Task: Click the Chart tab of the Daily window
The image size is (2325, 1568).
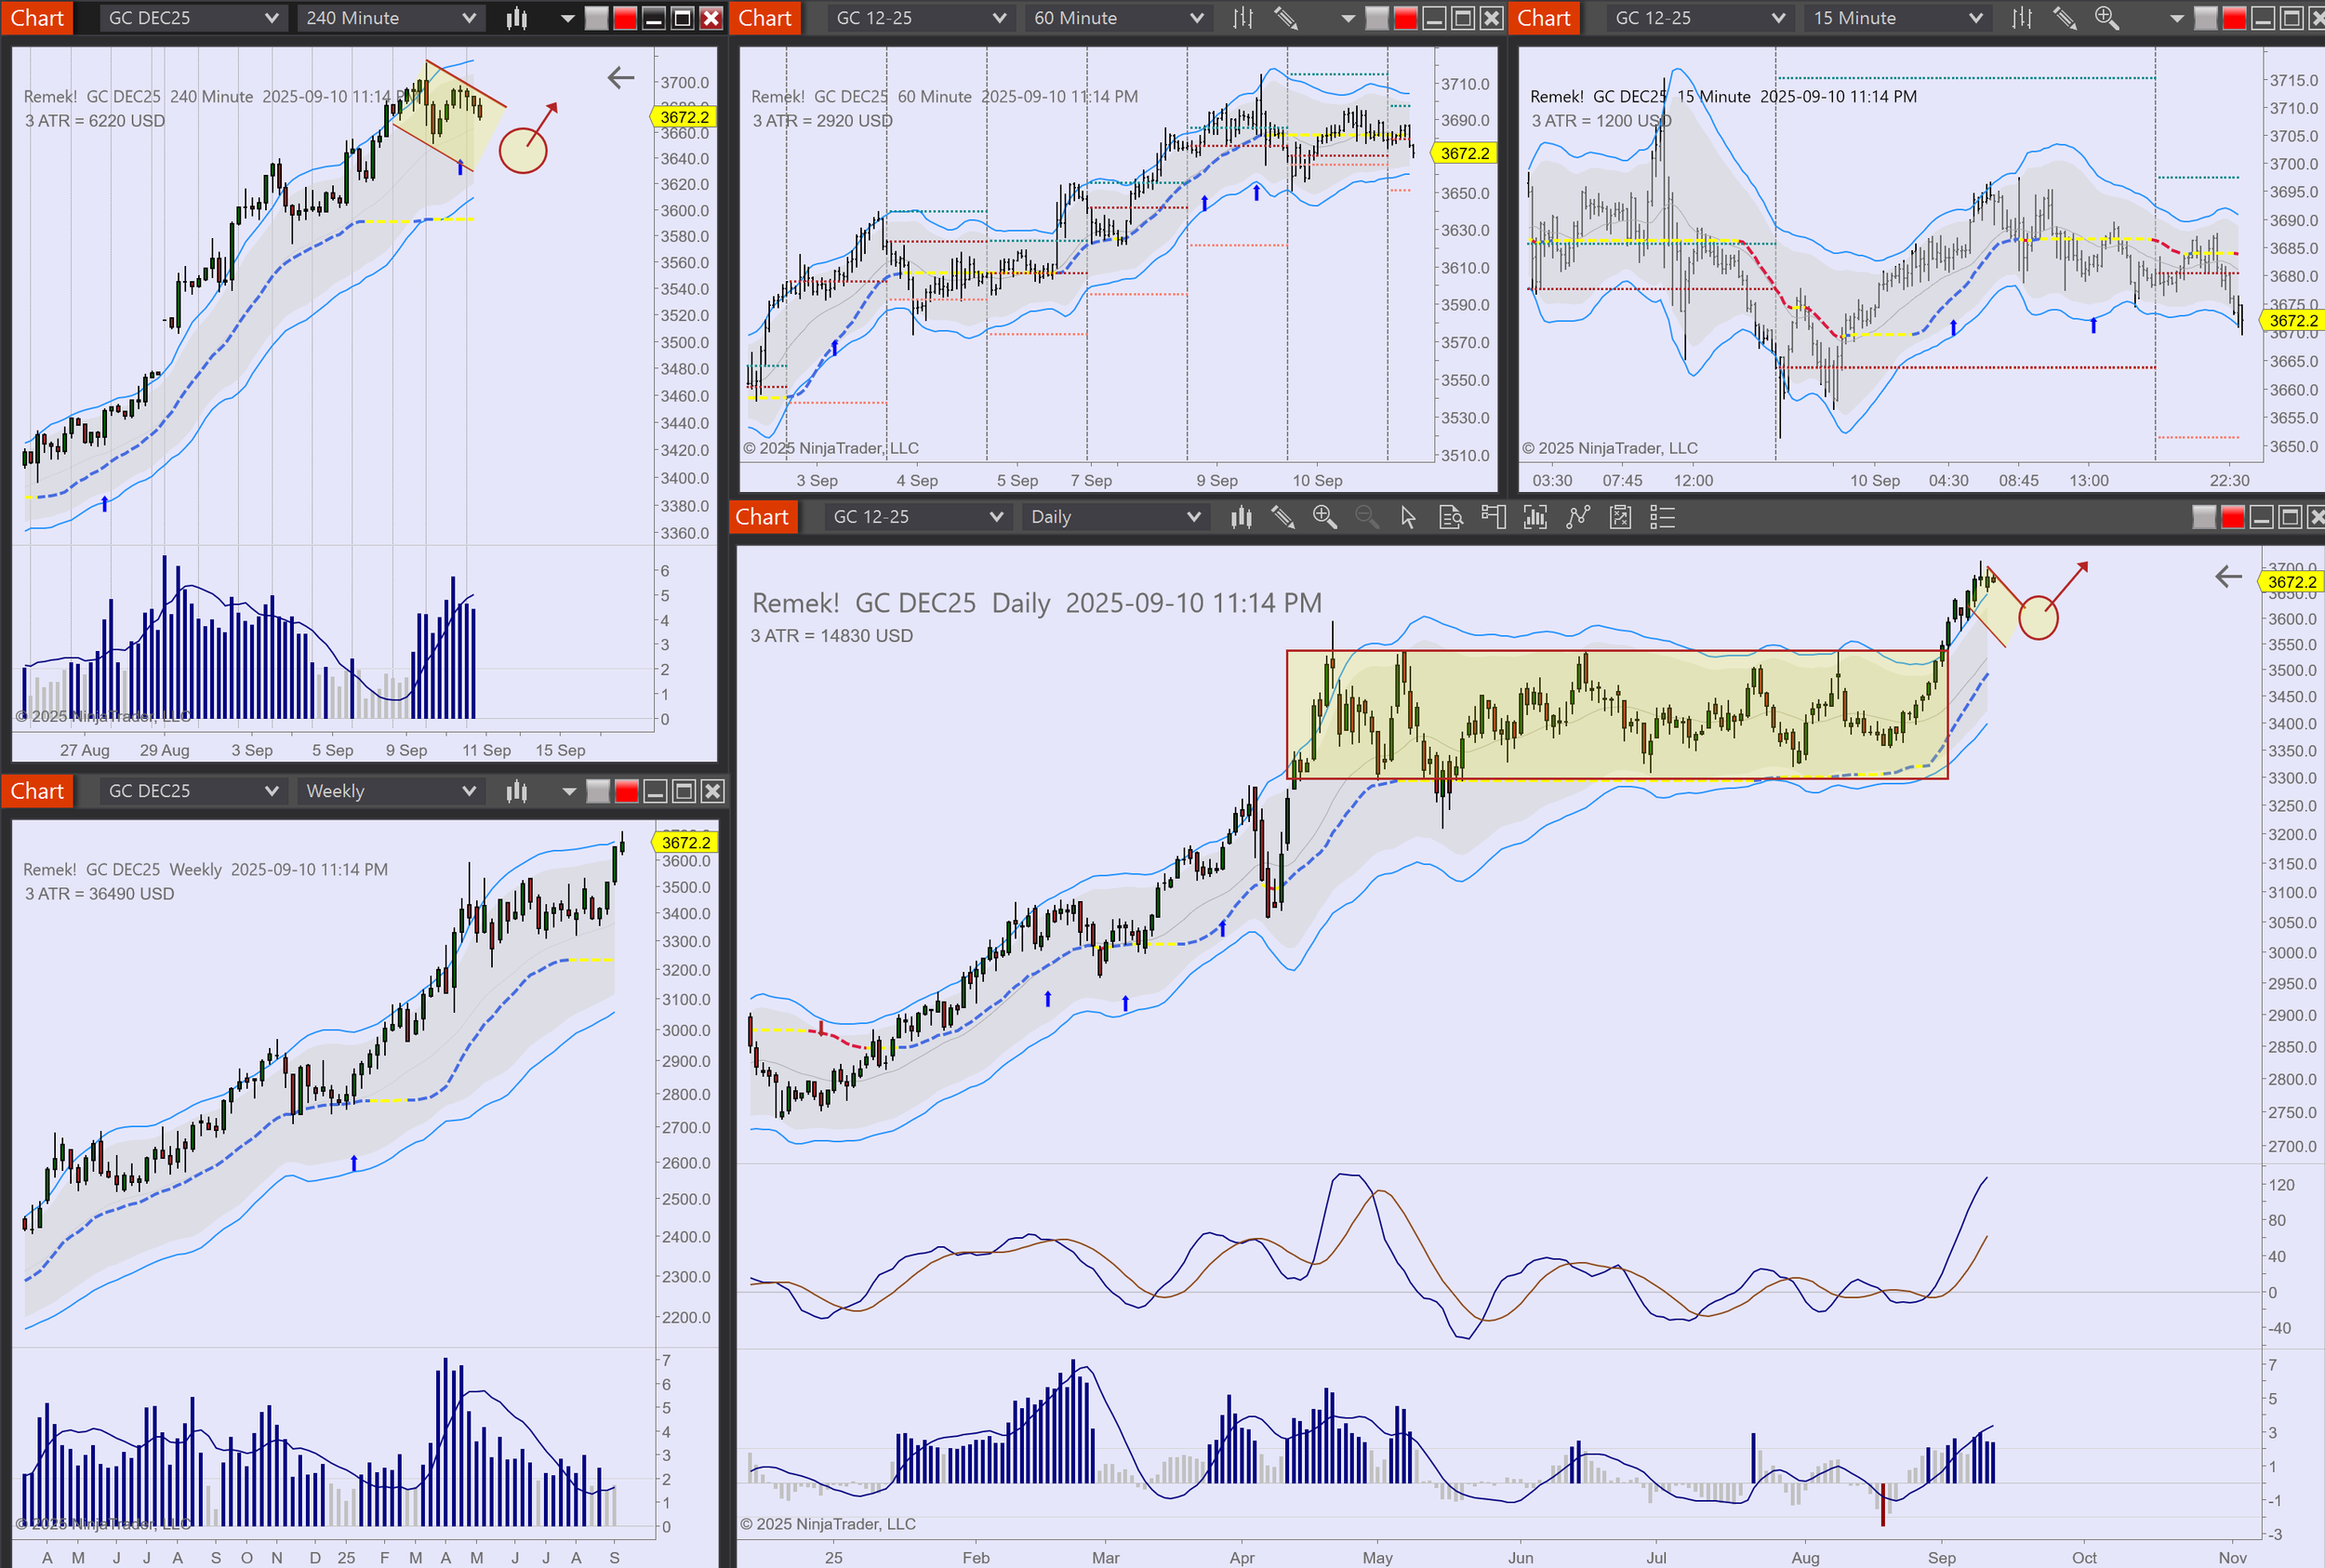Action: pyautogui.click(x=762, y=517)
